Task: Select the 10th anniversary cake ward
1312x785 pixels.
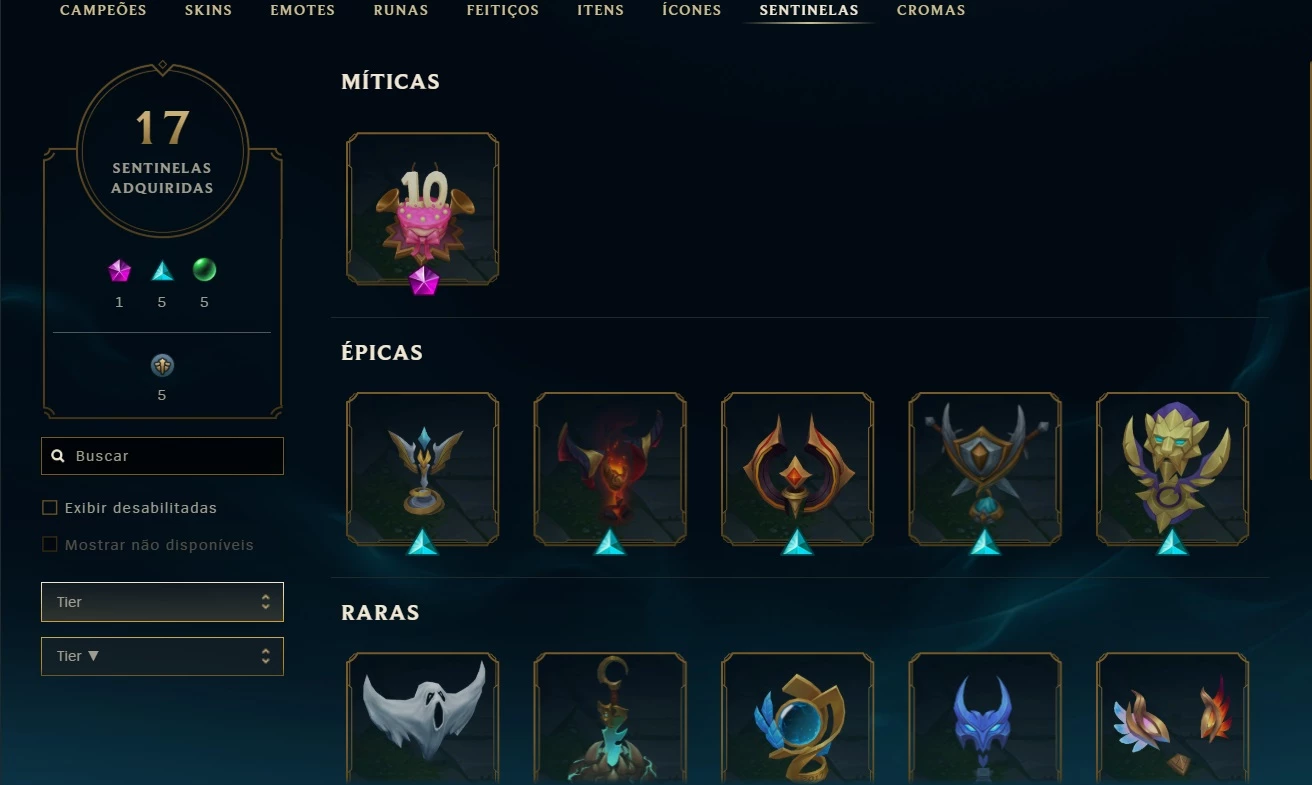Action: [x=423, y=209]
